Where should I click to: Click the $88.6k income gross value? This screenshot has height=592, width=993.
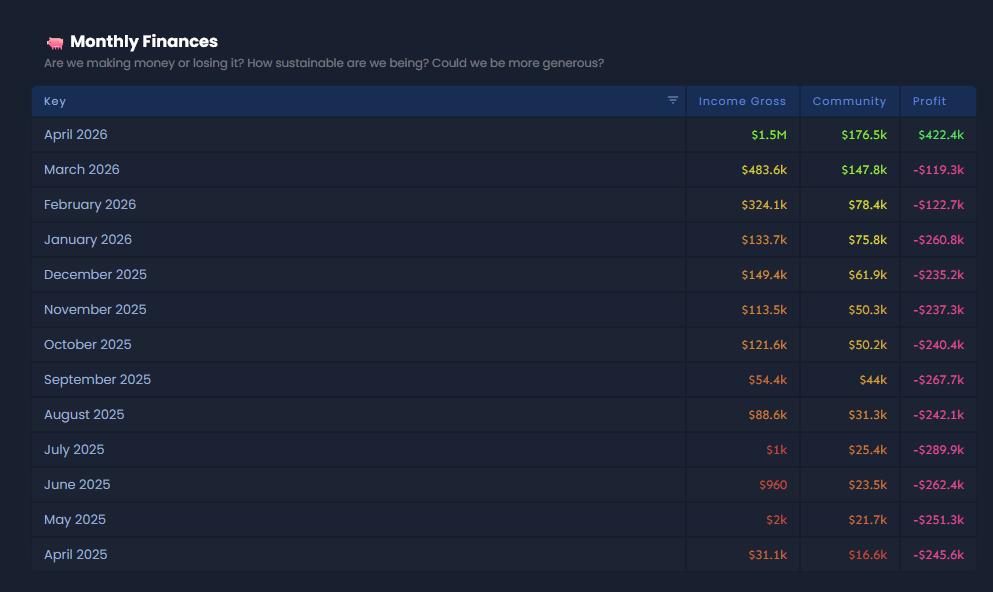coord(768,415)
